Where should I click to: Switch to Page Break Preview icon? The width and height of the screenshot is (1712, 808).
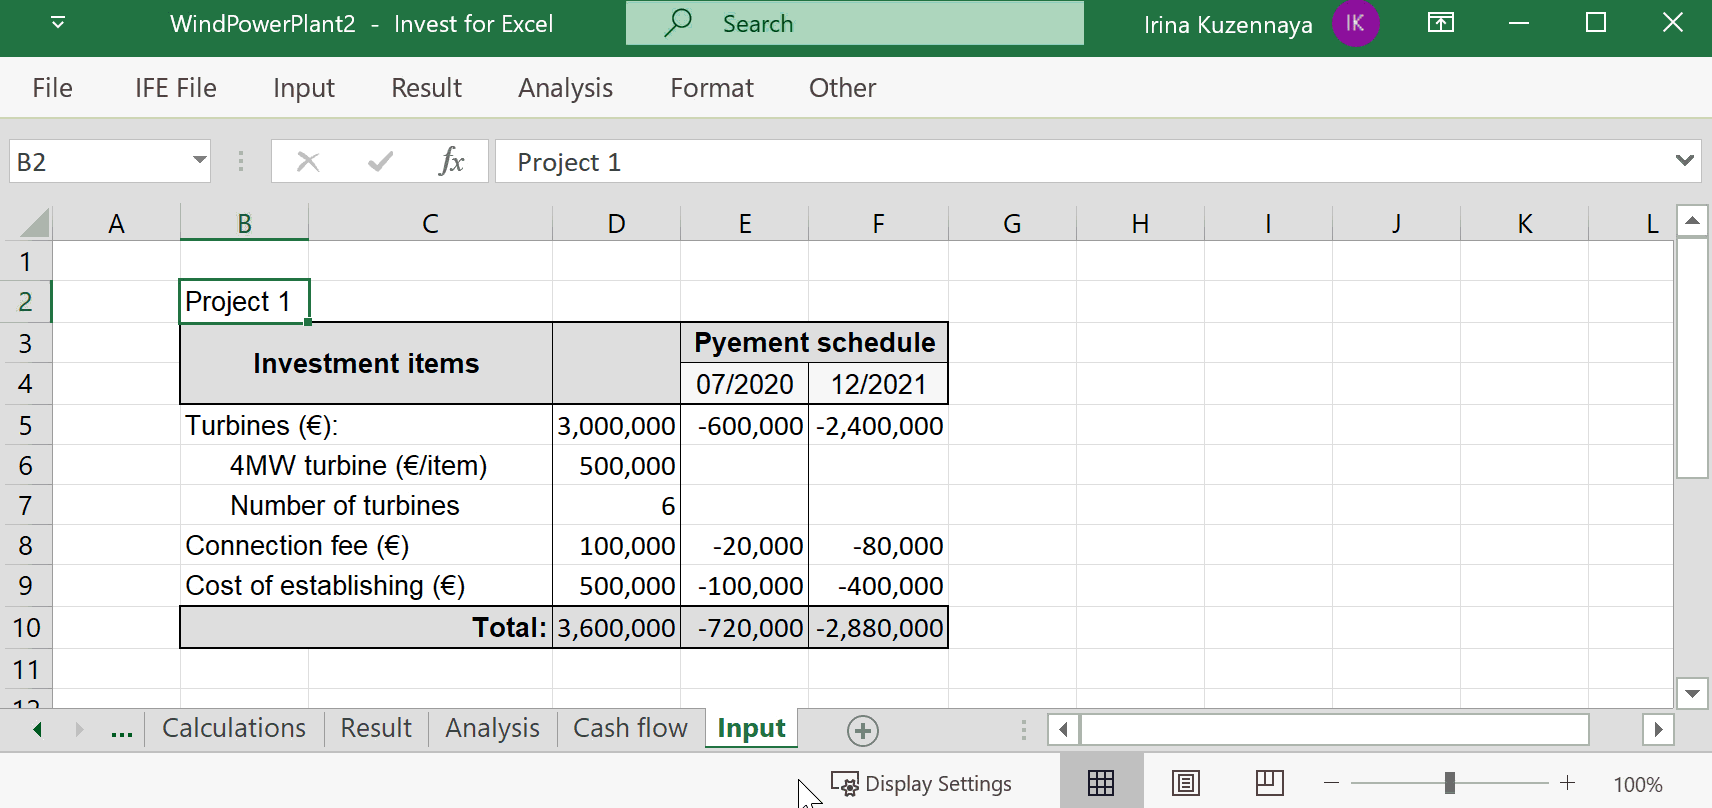click(x=1270, y=783)
